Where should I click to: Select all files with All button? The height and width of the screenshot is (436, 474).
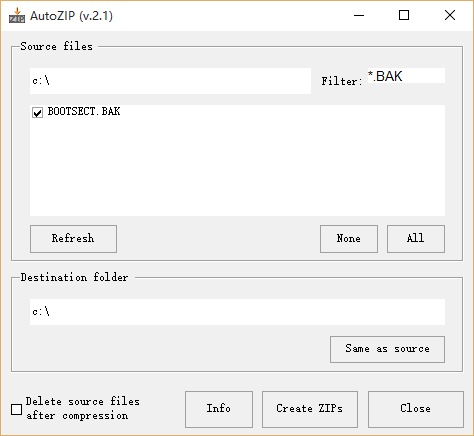click(x=416, y=239)
